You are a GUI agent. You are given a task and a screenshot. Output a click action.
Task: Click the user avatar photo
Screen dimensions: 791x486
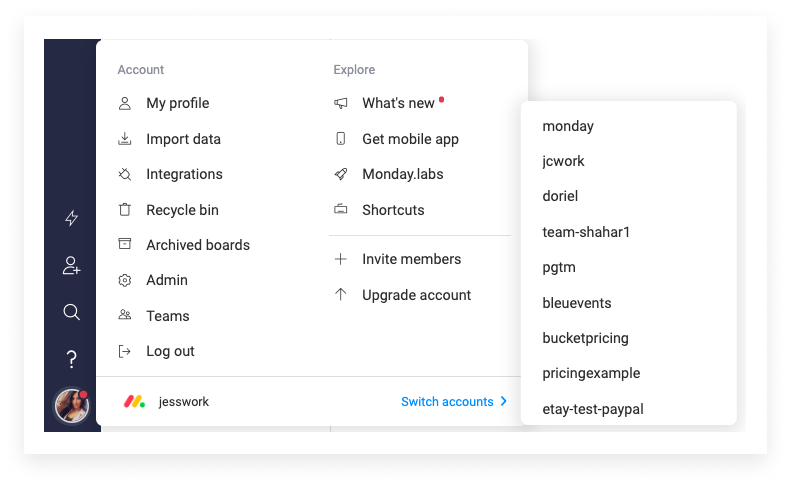pyautogui.click(x=72, y=405)
